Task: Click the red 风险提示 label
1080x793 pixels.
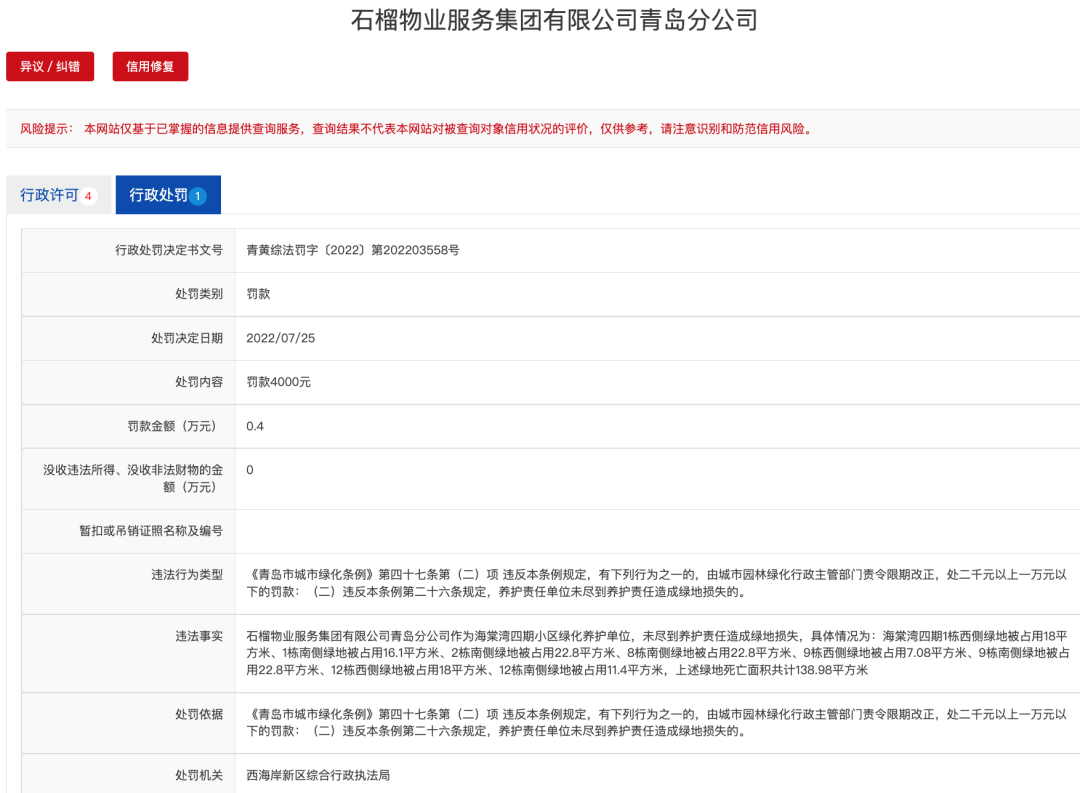Action: point(47,129)
